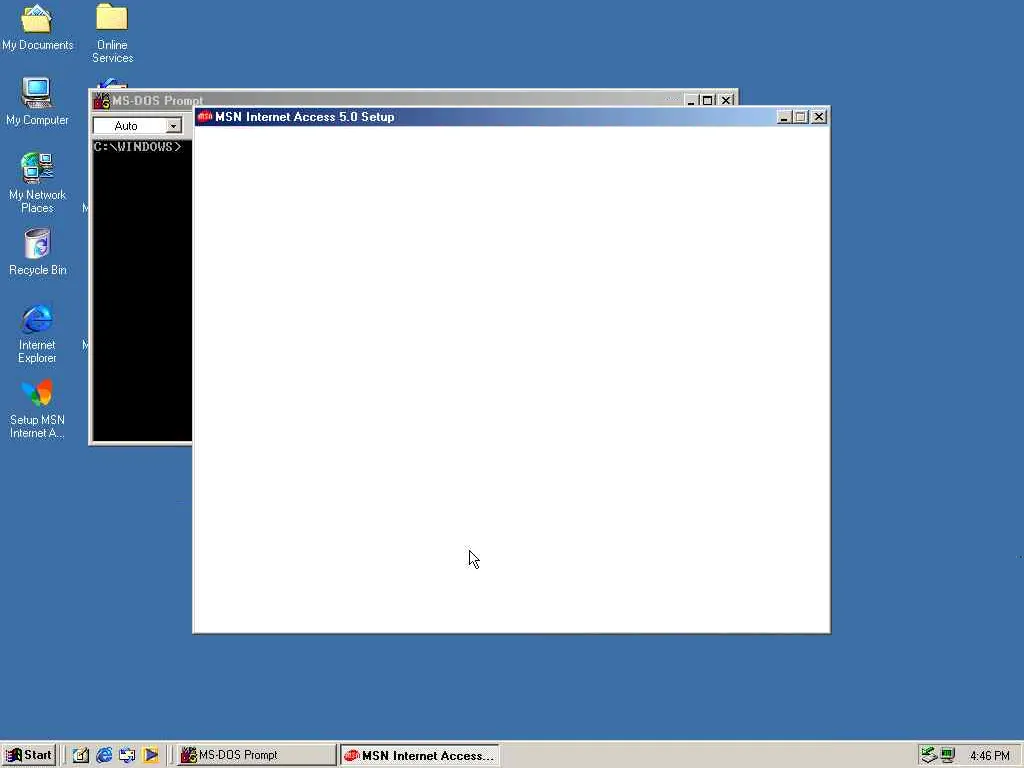The image size is (1024, 768).
Task: Click the 4:46 PM system clock
Action: point(989,756)
